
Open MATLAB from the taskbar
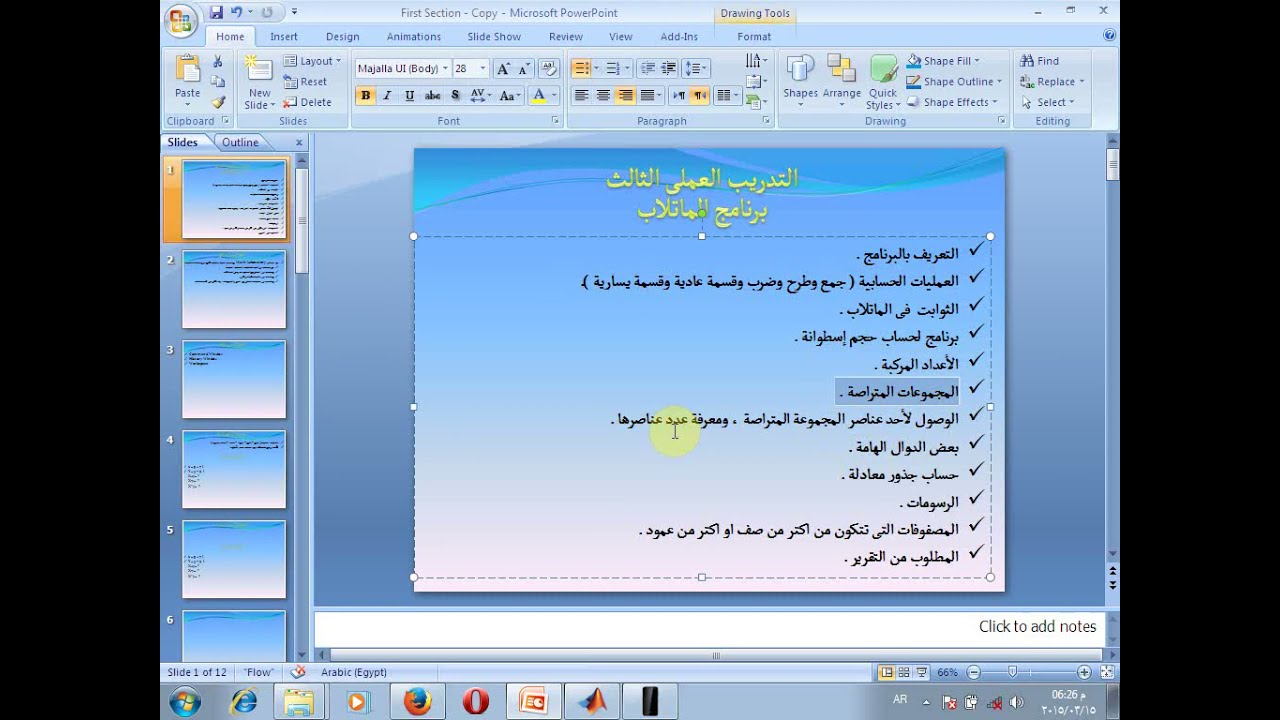tap(592, 702)
